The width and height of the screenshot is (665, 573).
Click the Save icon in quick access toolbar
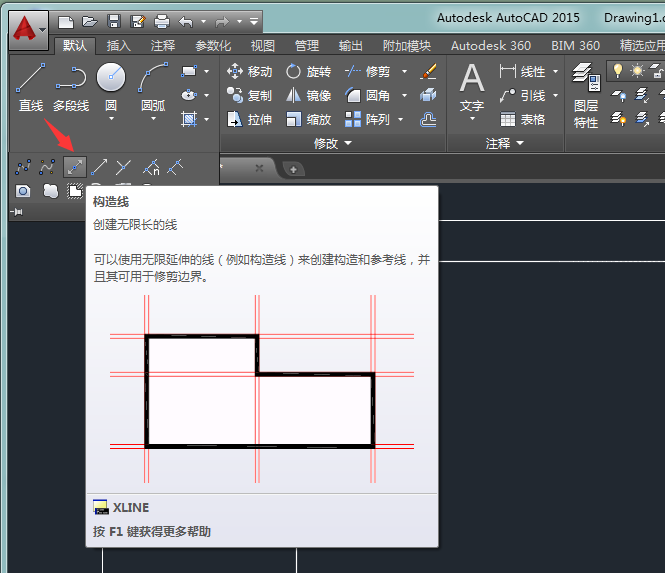tap(113, 20)
